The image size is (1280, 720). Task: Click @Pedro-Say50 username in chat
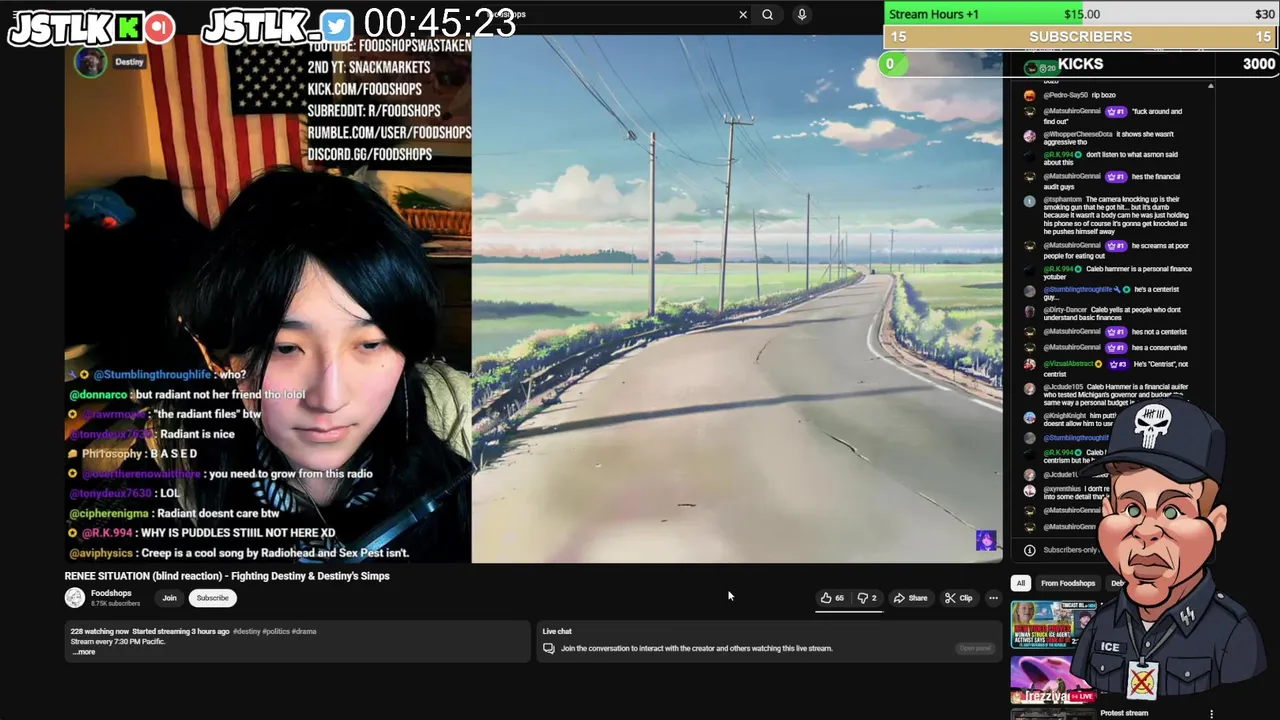tap(1065, 95)
